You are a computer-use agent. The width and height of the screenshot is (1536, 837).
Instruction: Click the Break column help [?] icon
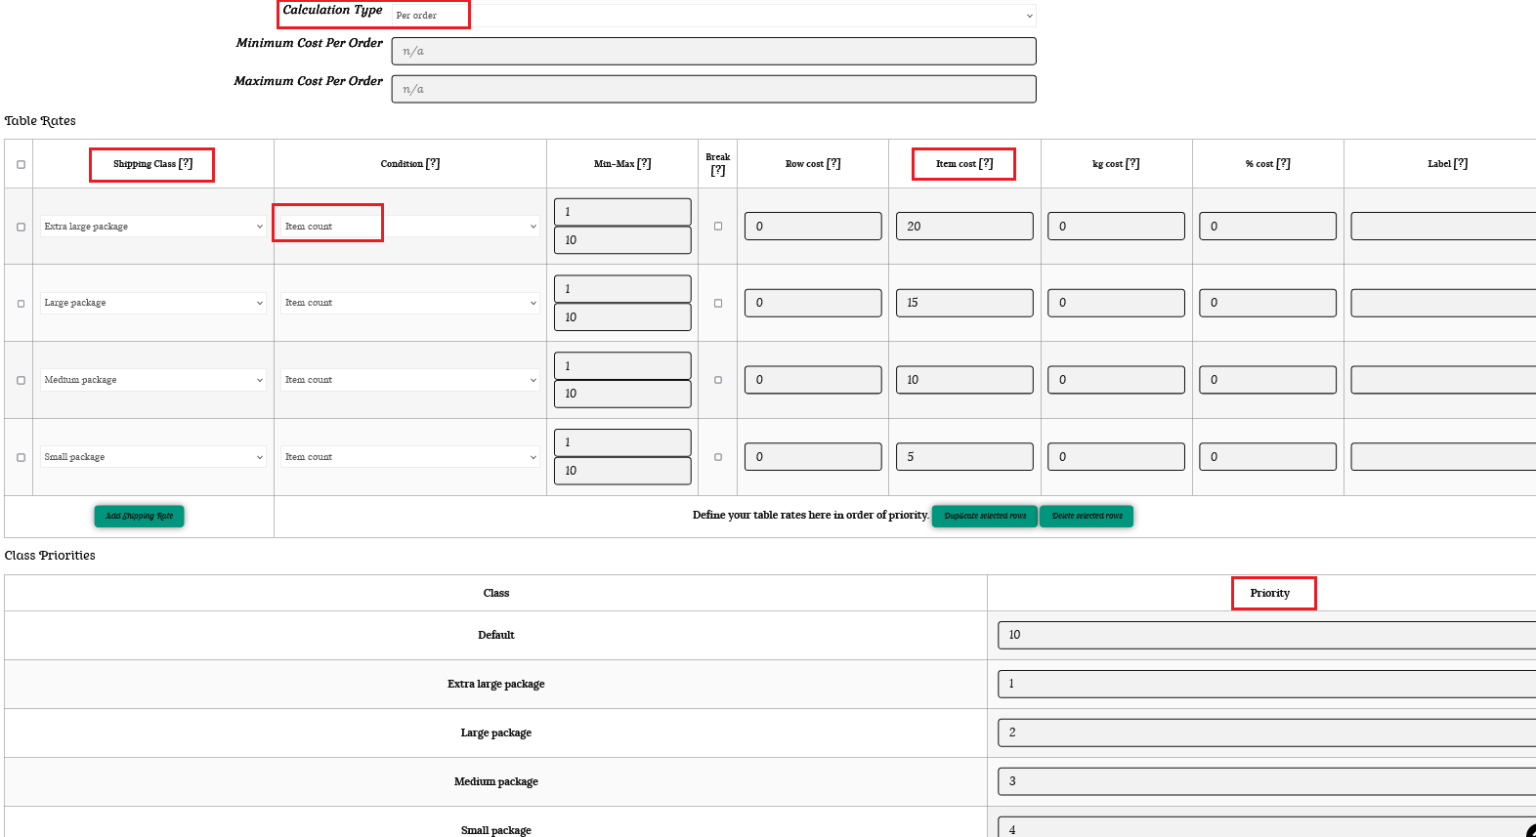(x=717, y=171)
